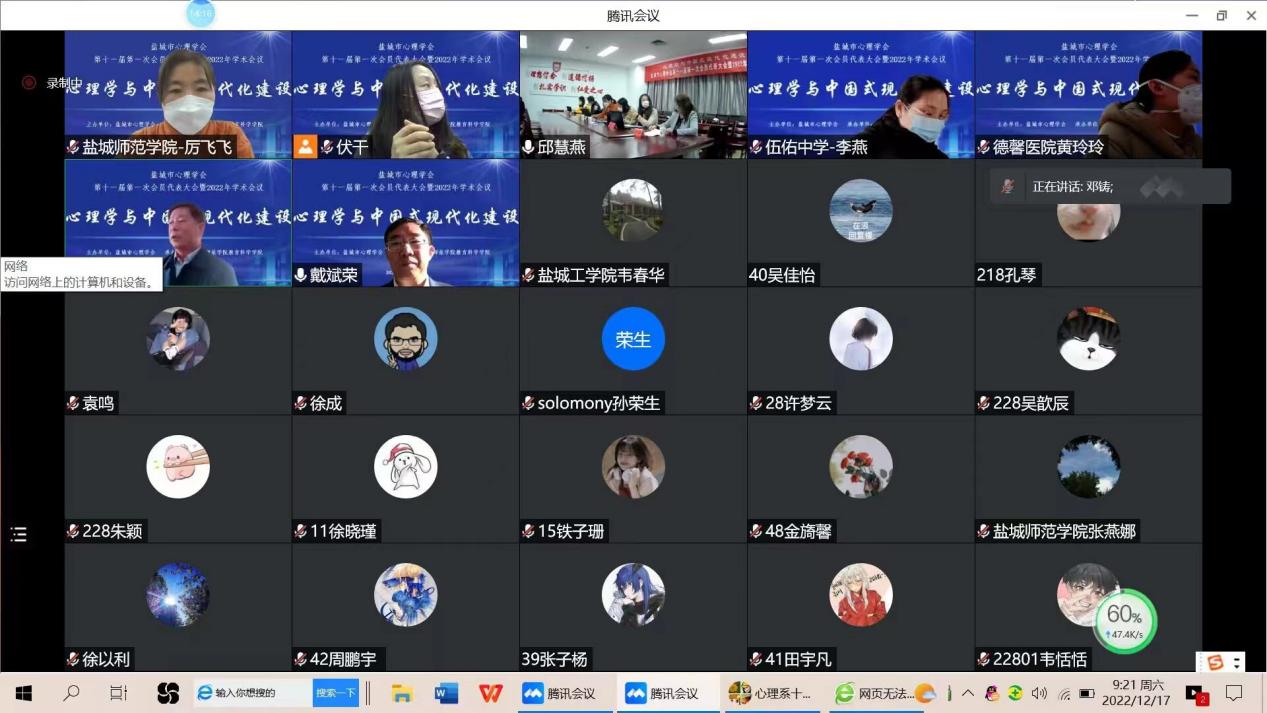Open the Windows Start menu
Viewport: 1267px width, 713px height.
23,693
